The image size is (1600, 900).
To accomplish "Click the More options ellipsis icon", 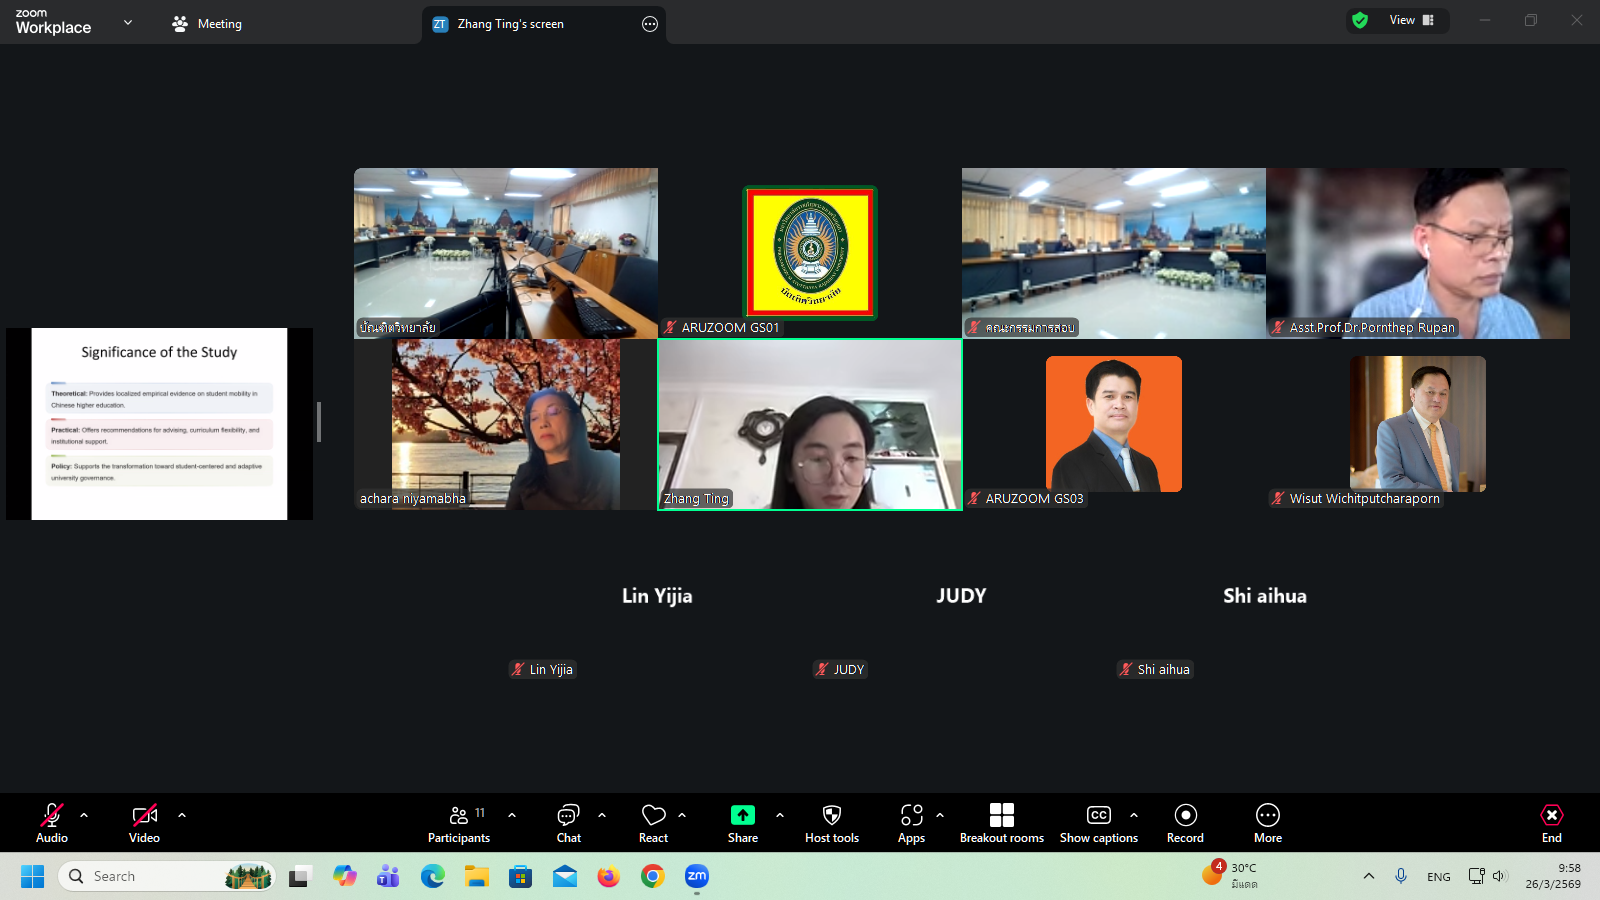I will click(1267, 816).
